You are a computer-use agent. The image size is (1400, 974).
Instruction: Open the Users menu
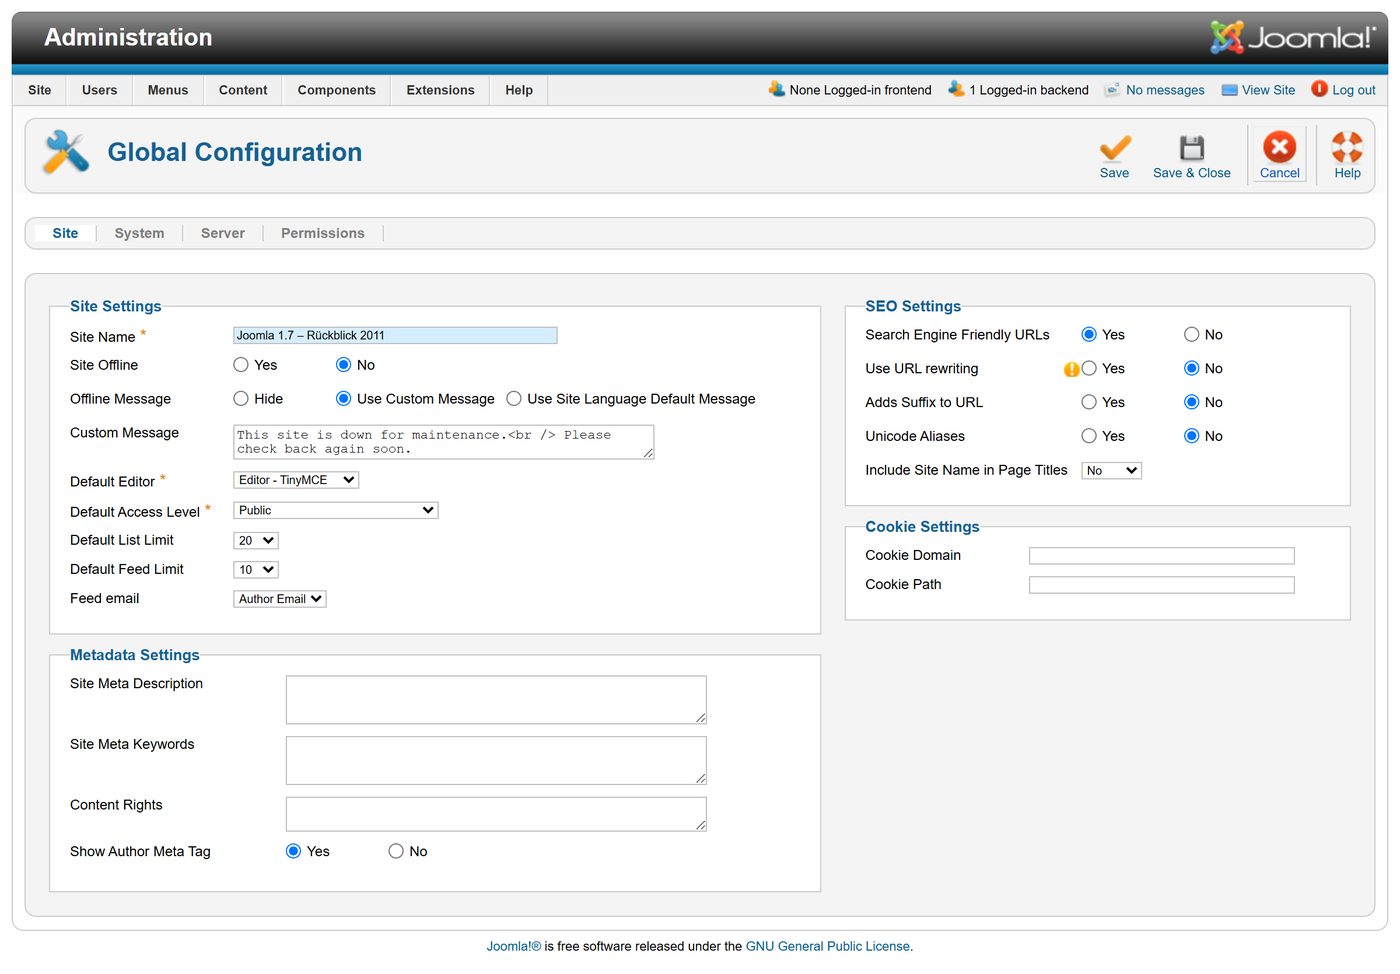pyautogui.click(x=100, y=90)
